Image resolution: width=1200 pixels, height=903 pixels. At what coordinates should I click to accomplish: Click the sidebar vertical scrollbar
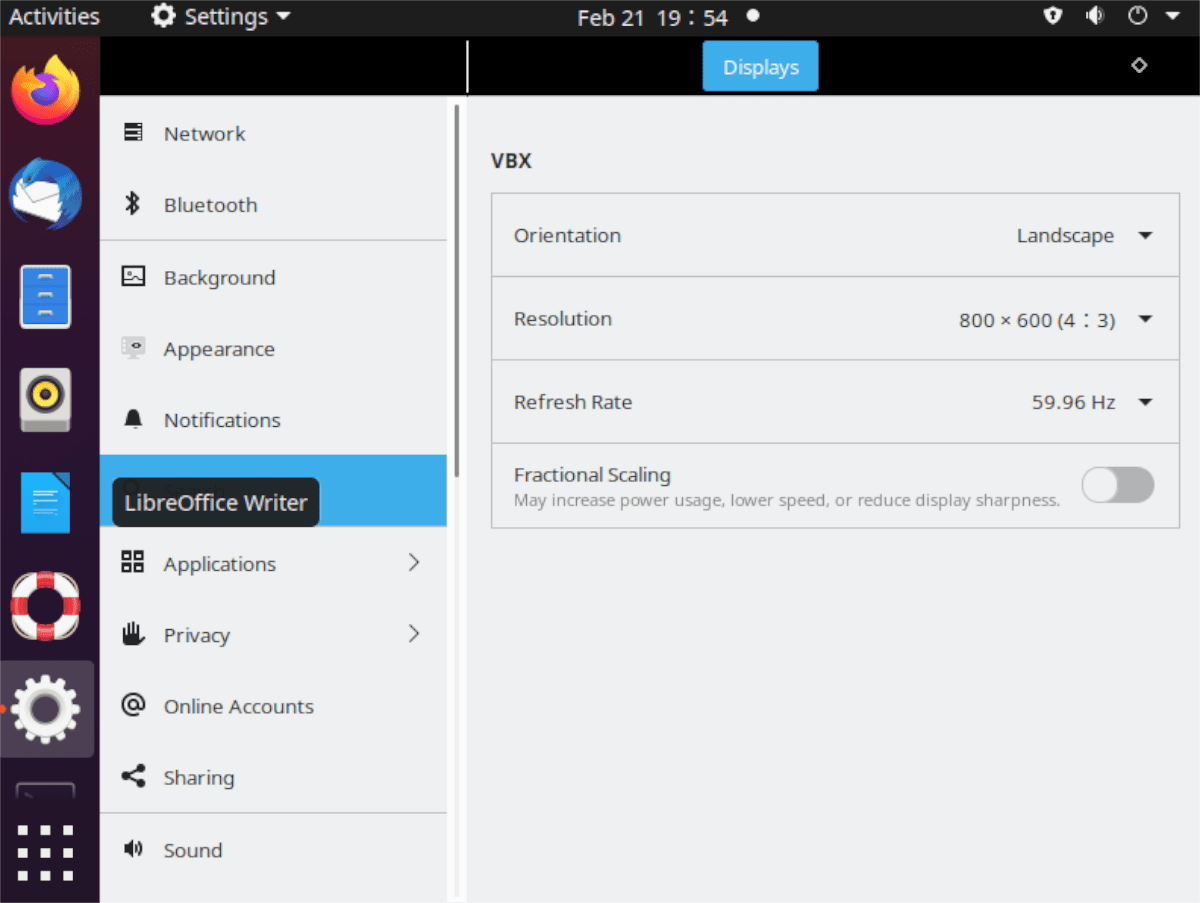[457, 290]
